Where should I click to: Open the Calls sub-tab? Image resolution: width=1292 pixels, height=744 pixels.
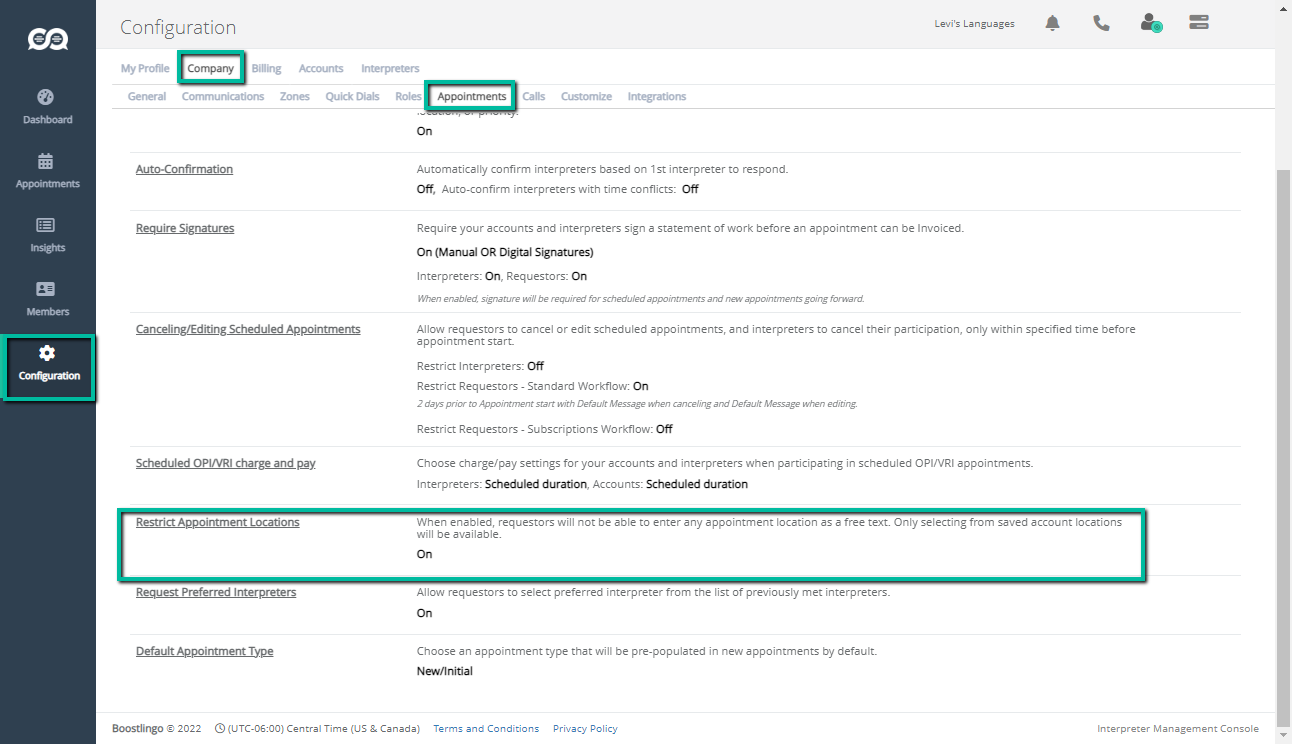[534, 96]
